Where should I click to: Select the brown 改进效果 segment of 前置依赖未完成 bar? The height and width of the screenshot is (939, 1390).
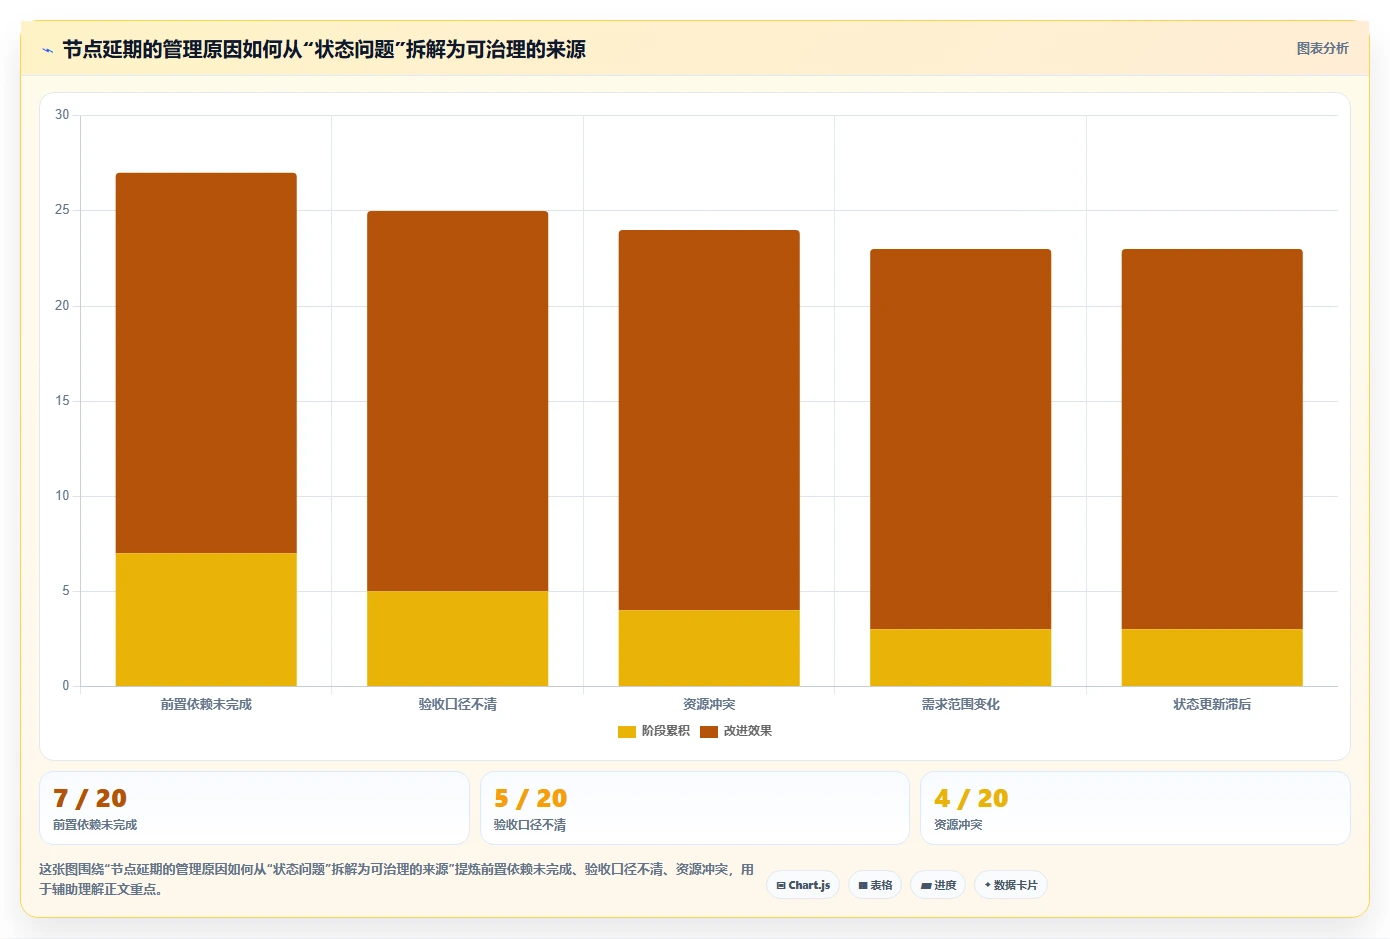pos(206,363)
